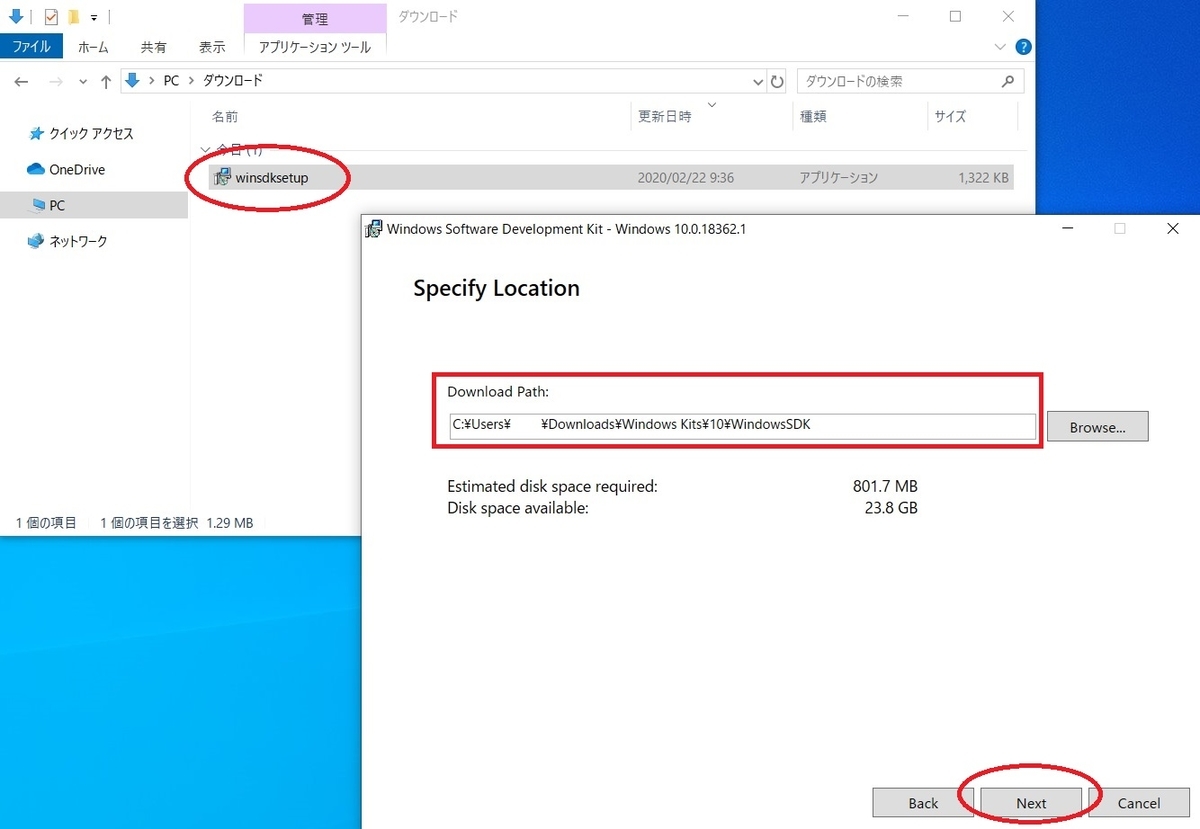Switch to the ホーム ribbon tab
Viewport: 1200px width, 829px height.
(93, 47)
